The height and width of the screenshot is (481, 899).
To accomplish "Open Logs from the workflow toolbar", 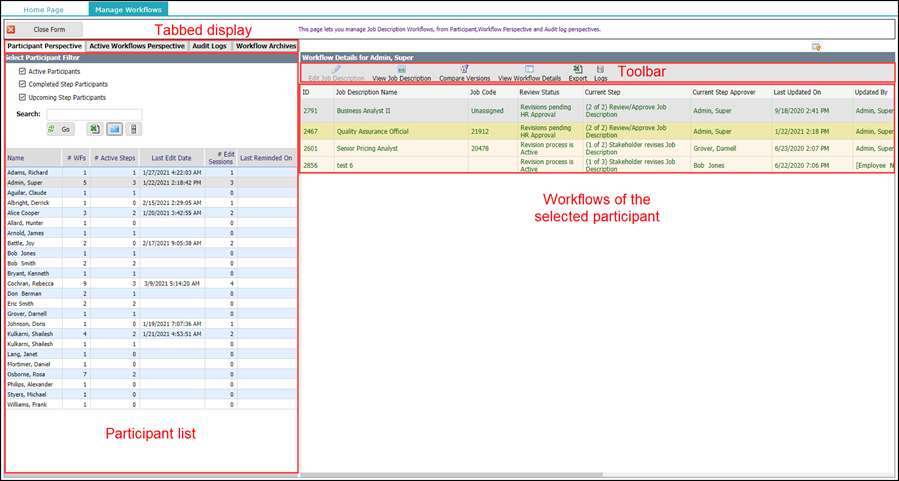I will 600,69.
